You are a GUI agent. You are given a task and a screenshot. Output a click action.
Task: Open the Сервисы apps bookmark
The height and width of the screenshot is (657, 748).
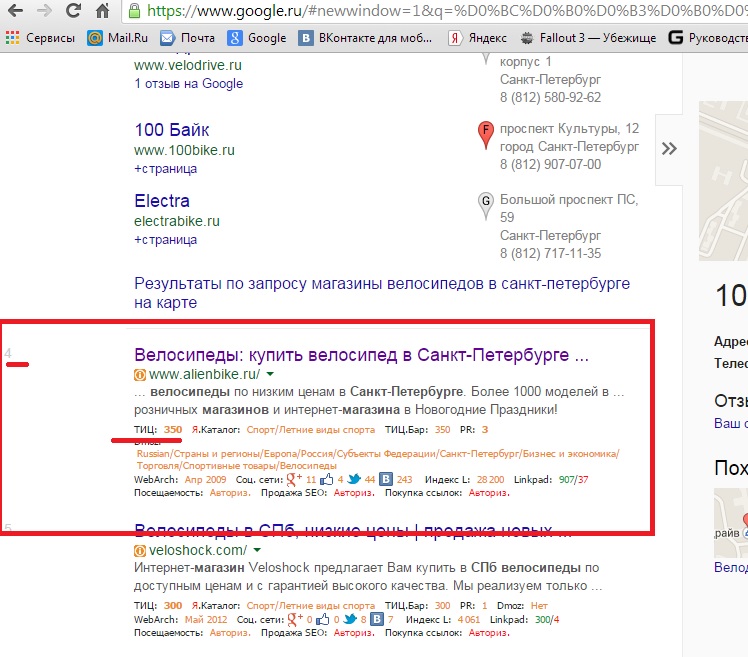click(41, 38)
